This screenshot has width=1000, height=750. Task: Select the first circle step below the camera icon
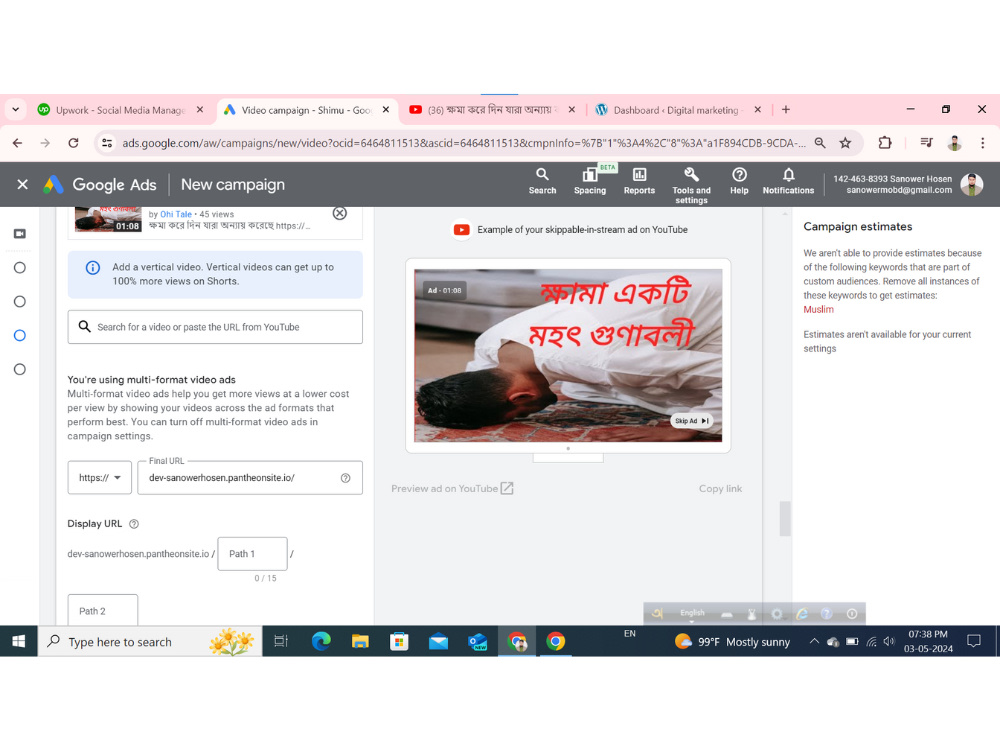pyautogui.click(x=20, y=268)
